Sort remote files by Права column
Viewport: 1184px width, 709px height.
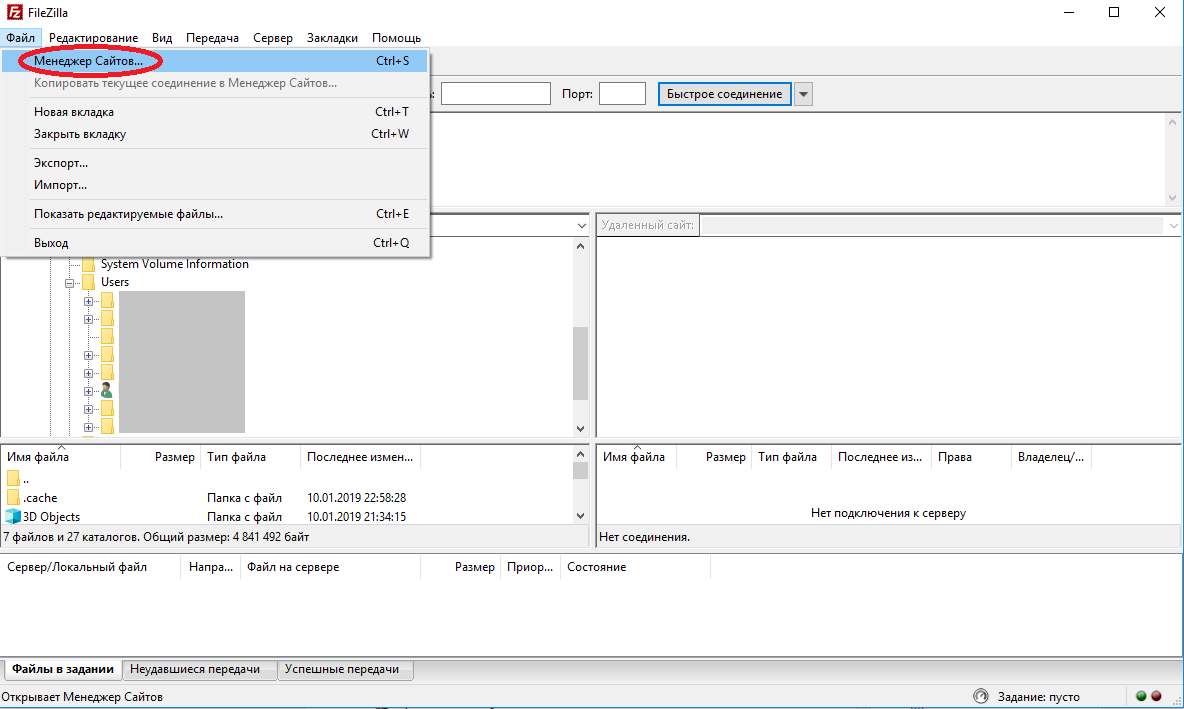pos(971,457)
